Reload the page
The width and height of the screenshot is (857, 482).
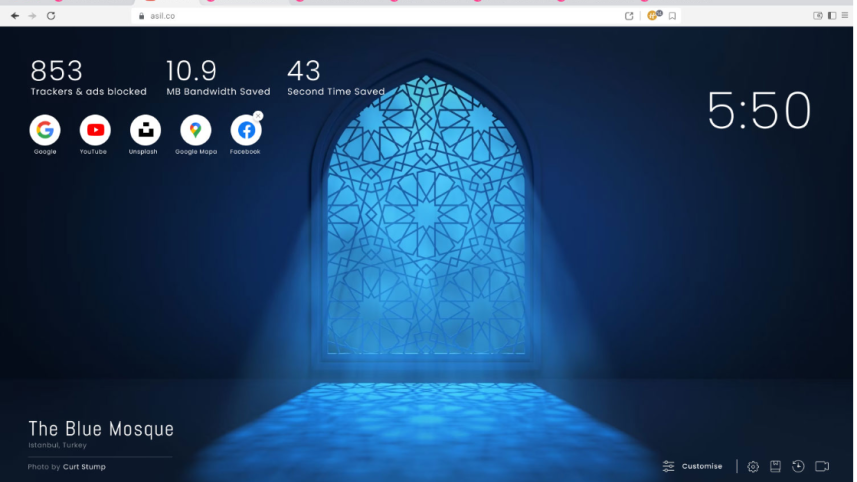pyautogui.click(x=51, y=16)
